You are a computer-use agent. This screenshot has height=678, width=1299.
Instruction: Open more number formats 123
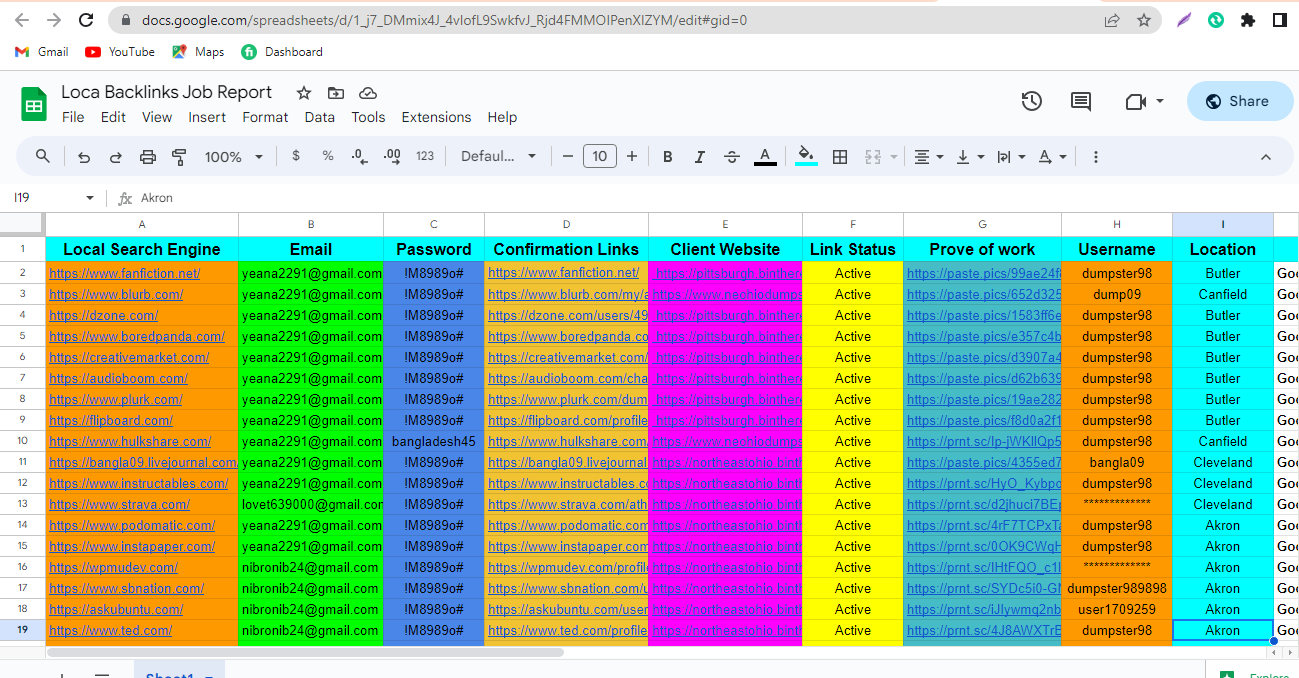point(425,156)
